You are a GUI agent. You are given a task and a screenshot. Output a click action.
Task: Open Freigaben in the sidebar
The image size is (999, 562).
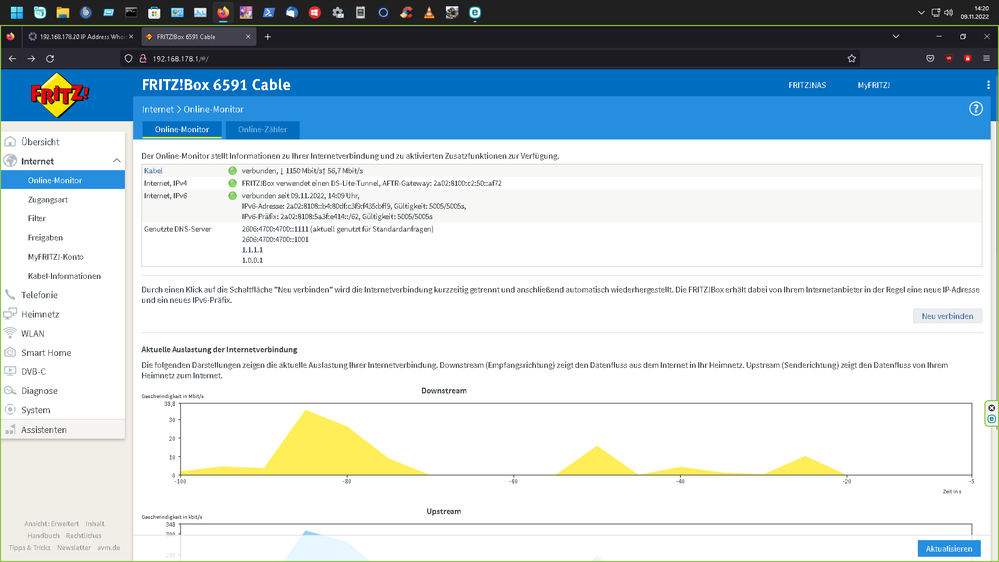point(45,238)
